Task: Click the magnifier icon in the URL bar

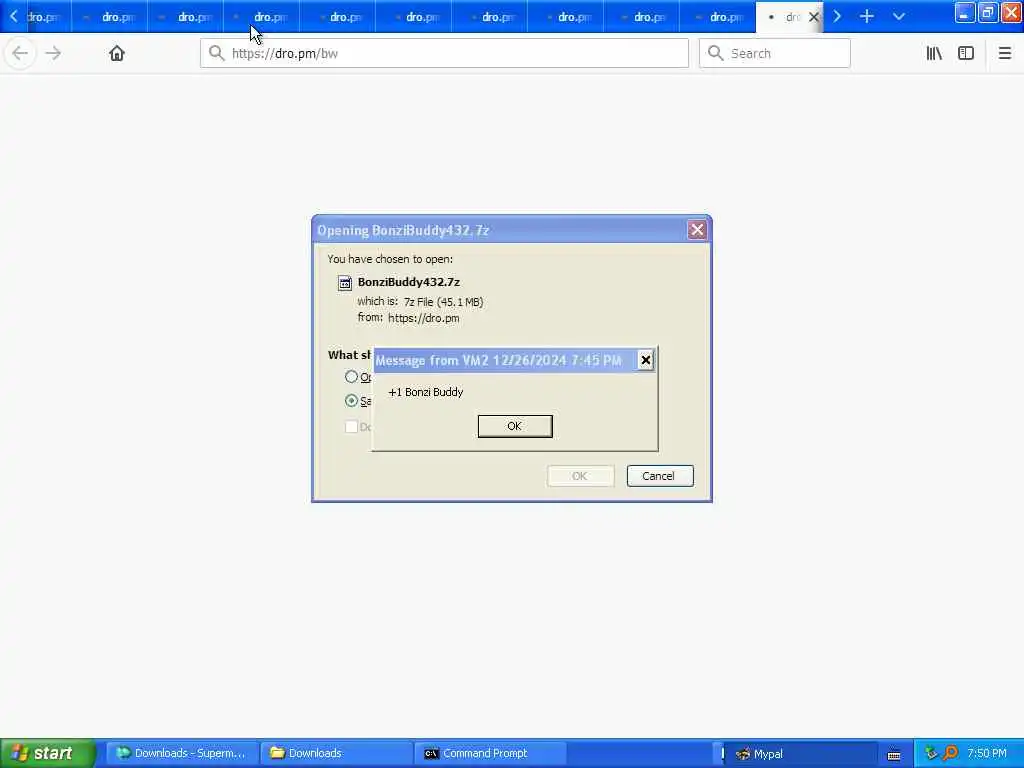Action: [x=216, y=53]
